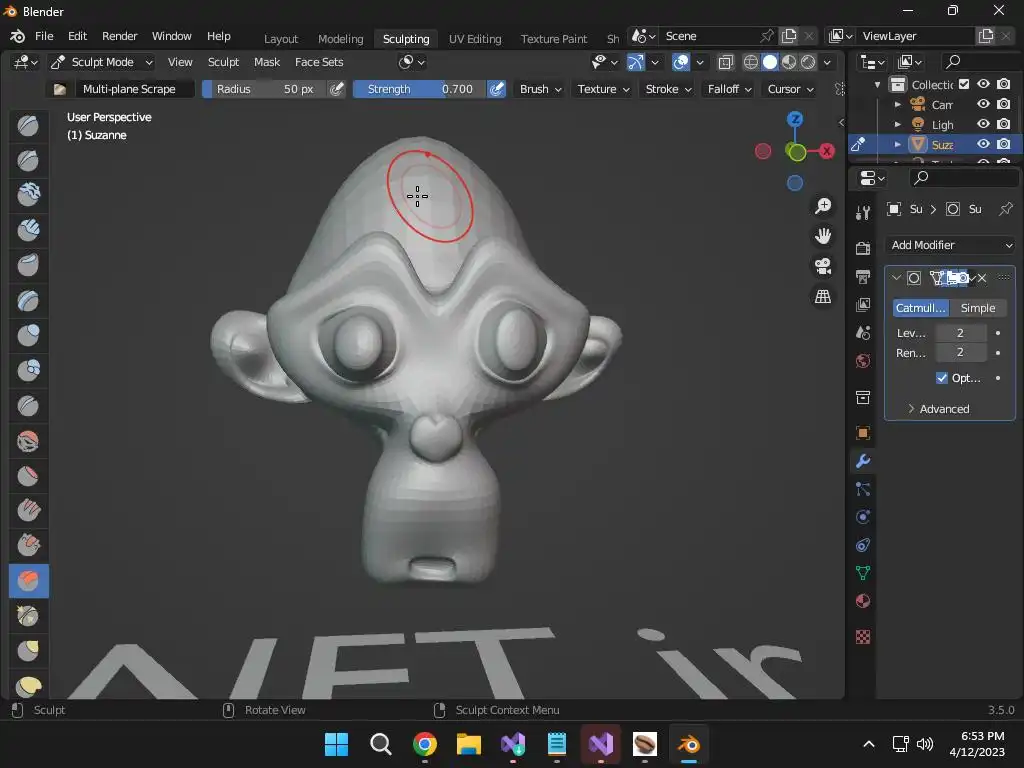Open the Material properties tab

click(863, 601)
